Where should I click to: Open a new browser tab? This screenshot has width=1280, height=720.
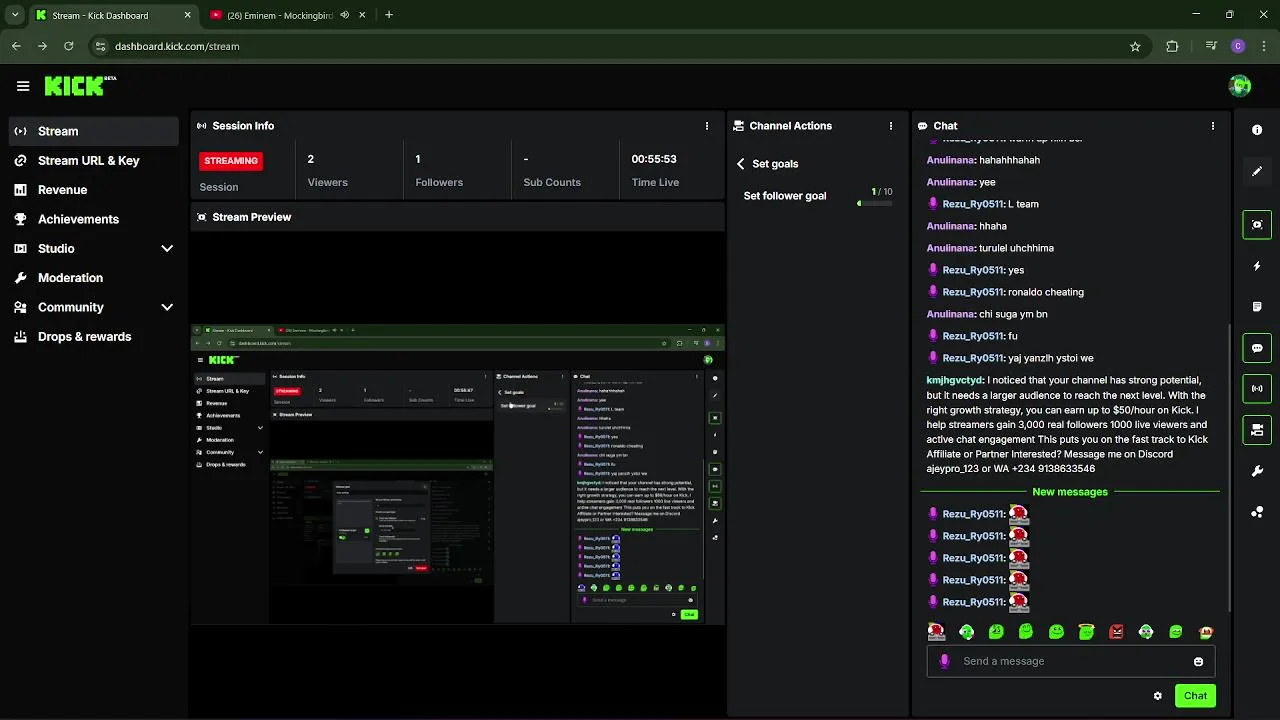coord(389,15)
